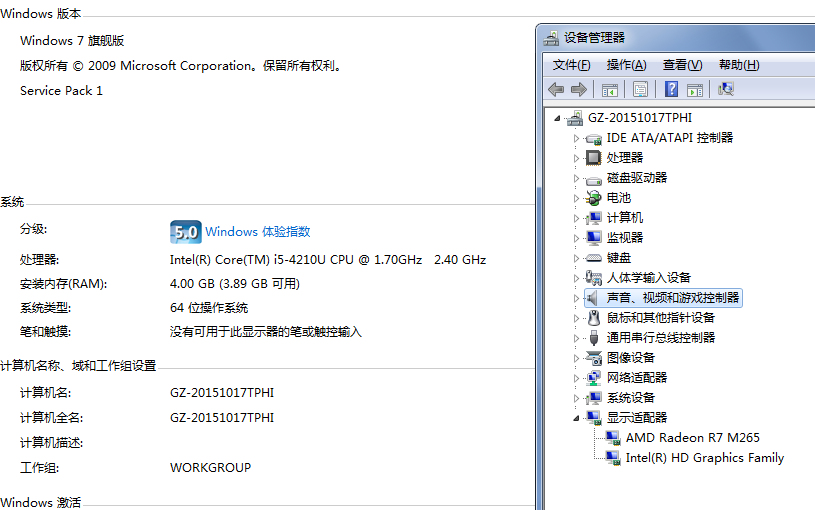The height and width of the screenshot is (510, 815).
Task: Click the 处理器 chip icon
Action: pos(593,158)
